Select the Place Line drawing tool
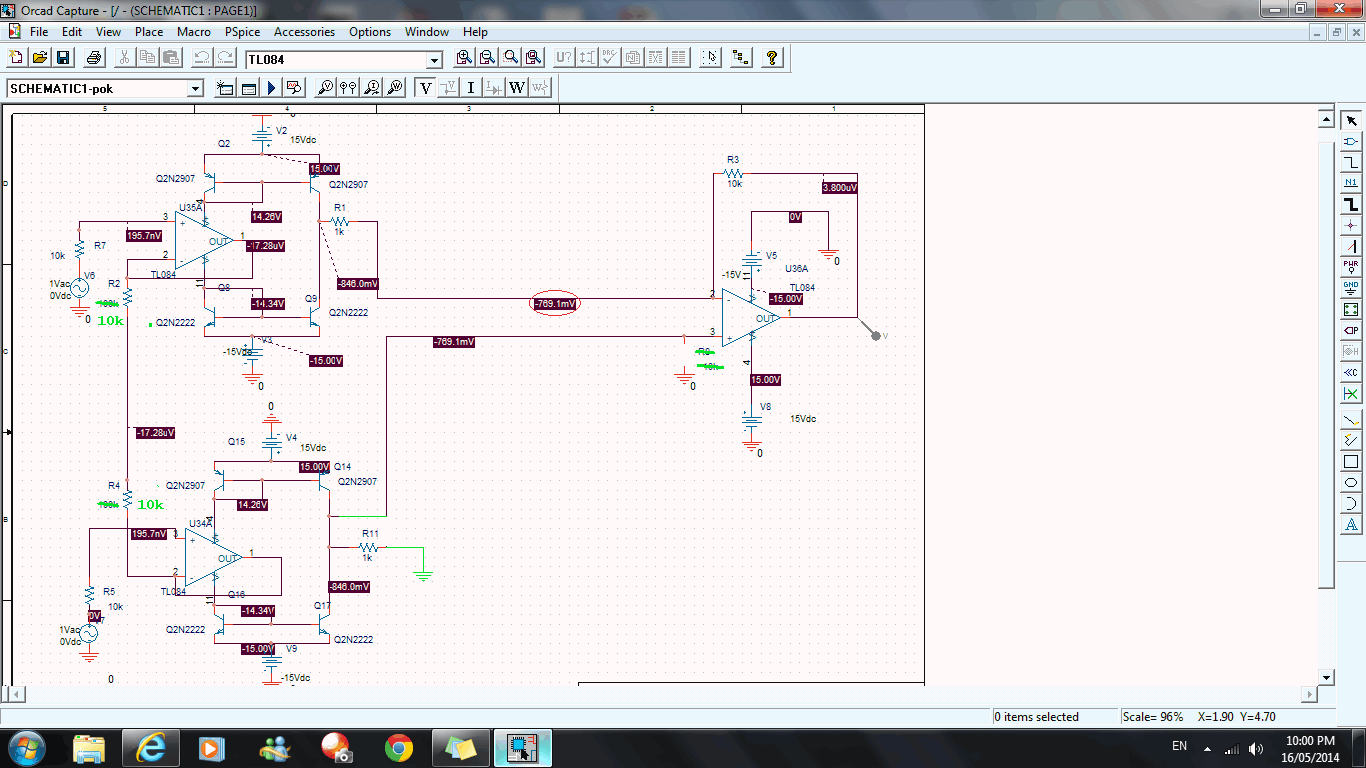 pyautogui.click(x=1351, y=419)
